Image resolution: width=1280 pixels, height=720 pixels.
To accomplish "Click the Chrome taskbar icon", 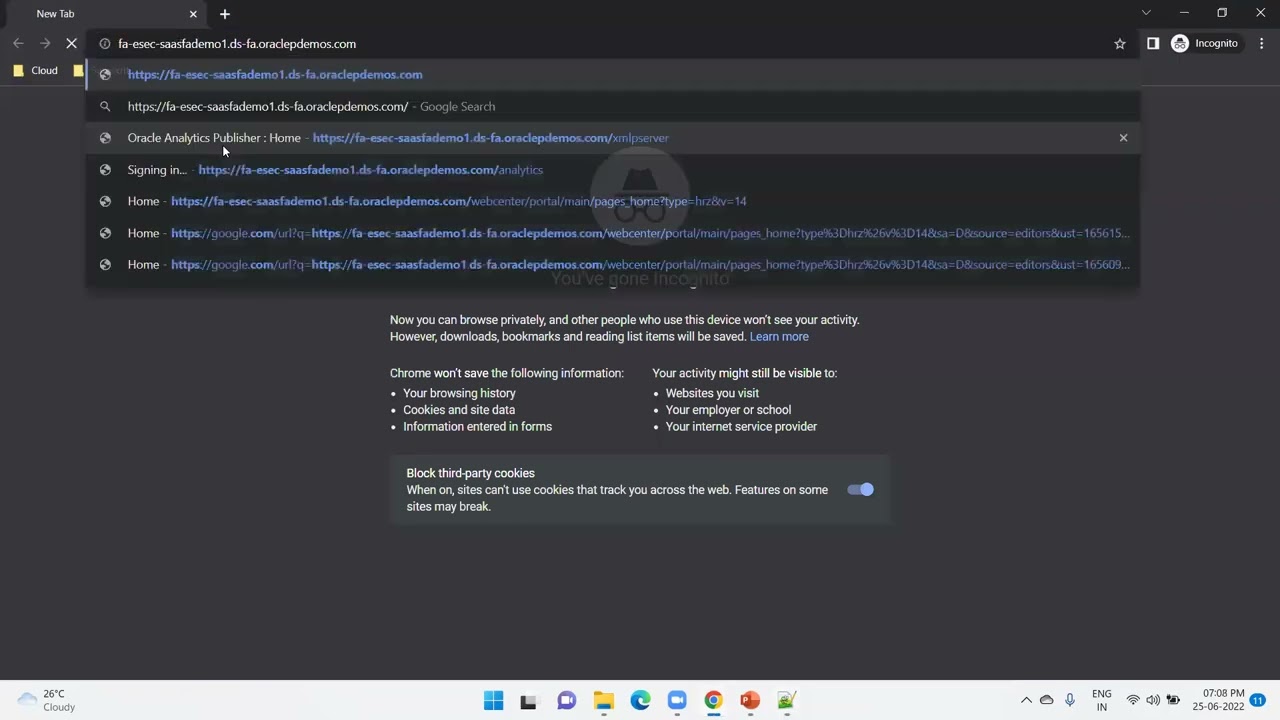I will click(x=713, y=701).
